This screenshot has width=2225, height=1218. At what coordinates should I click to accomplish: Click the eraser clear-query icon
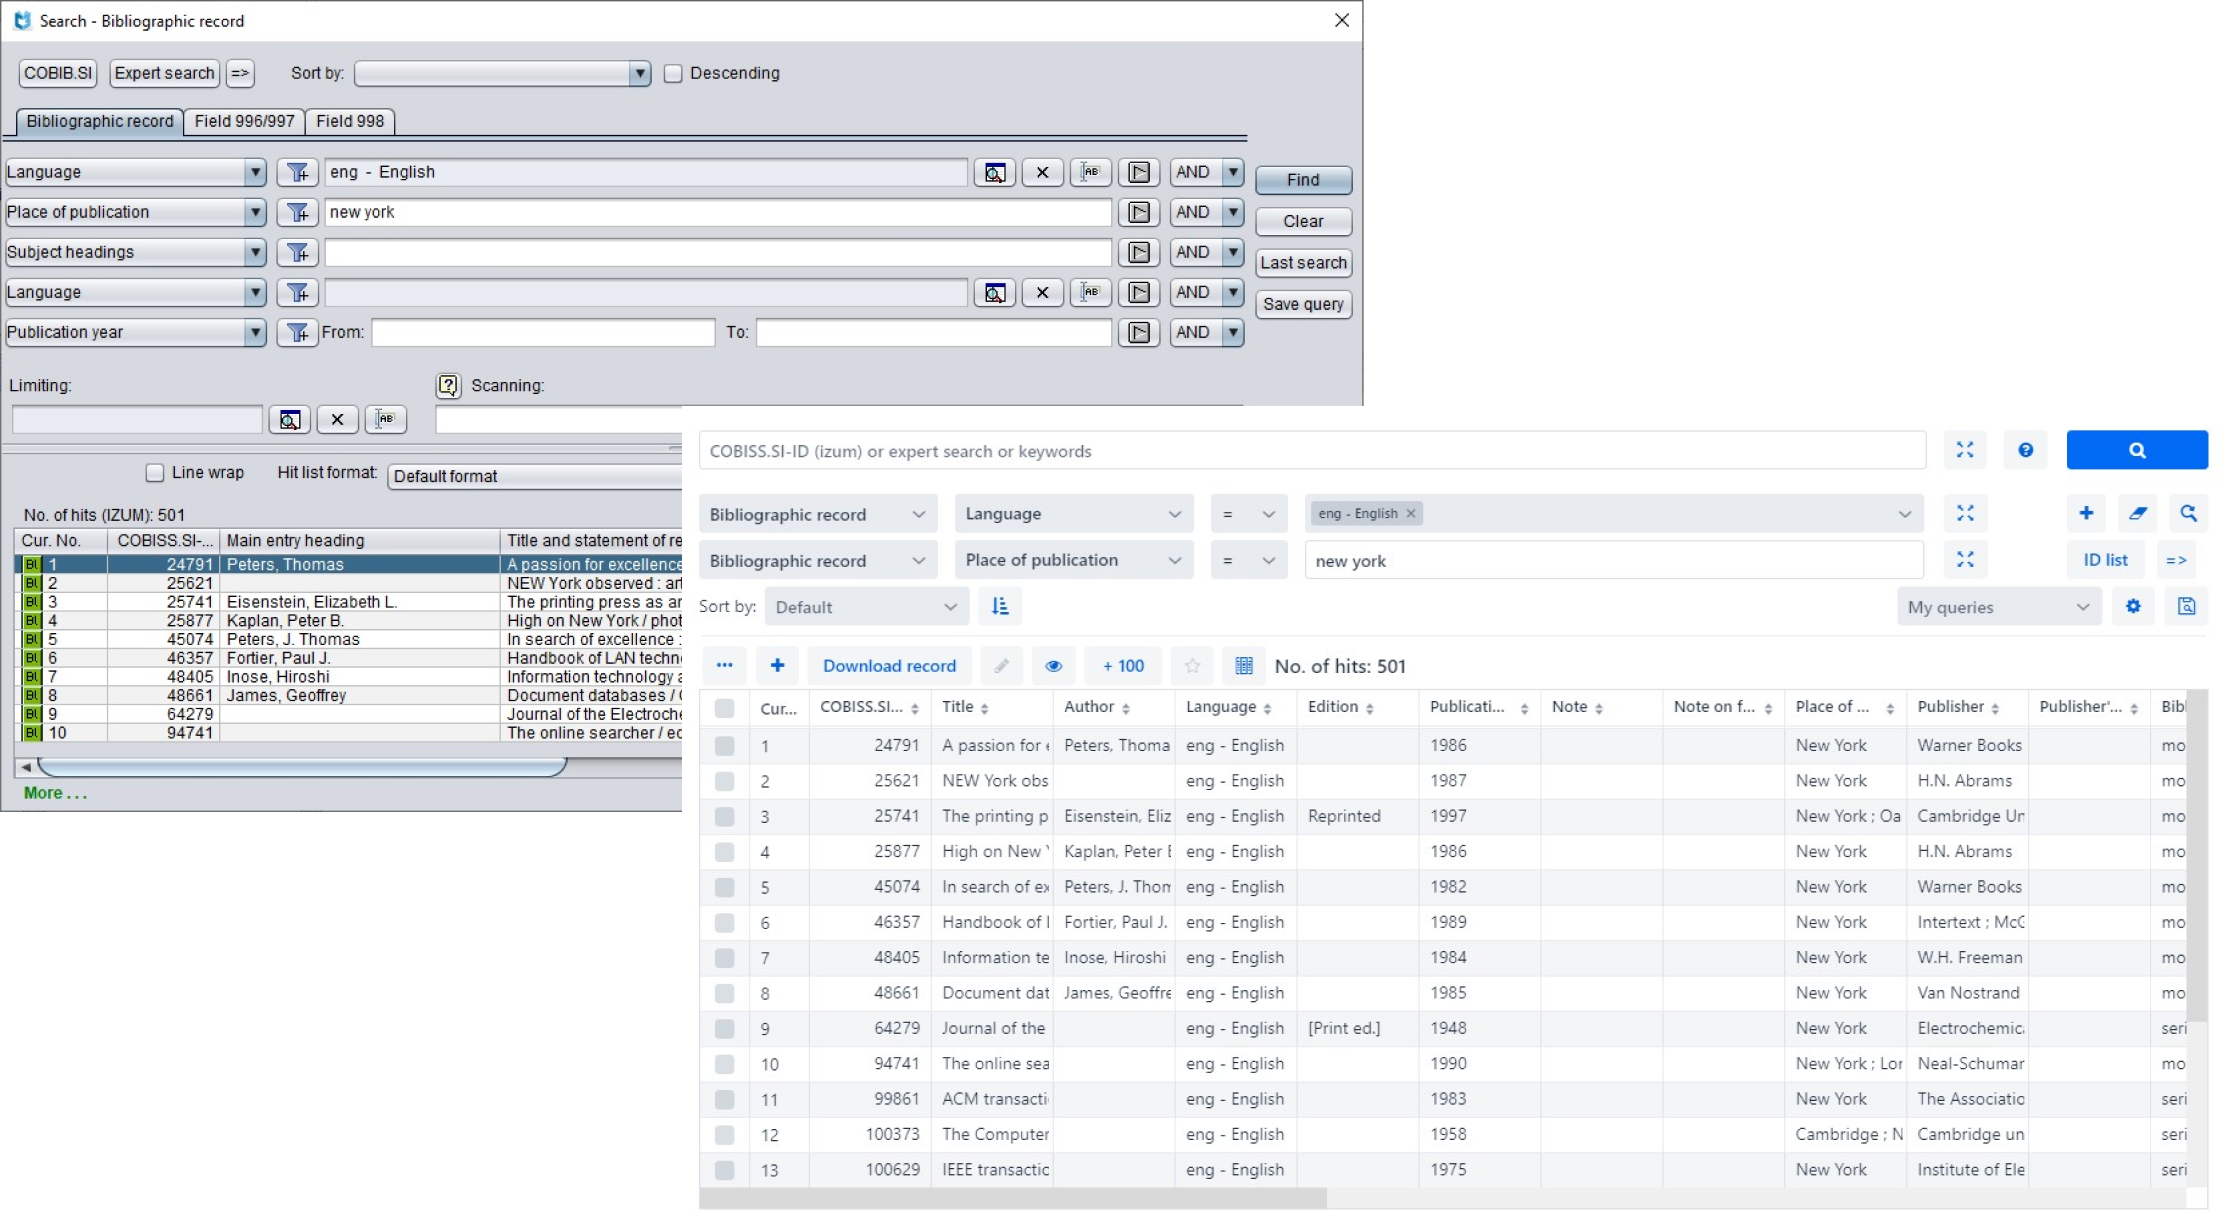click(2137, 513)
